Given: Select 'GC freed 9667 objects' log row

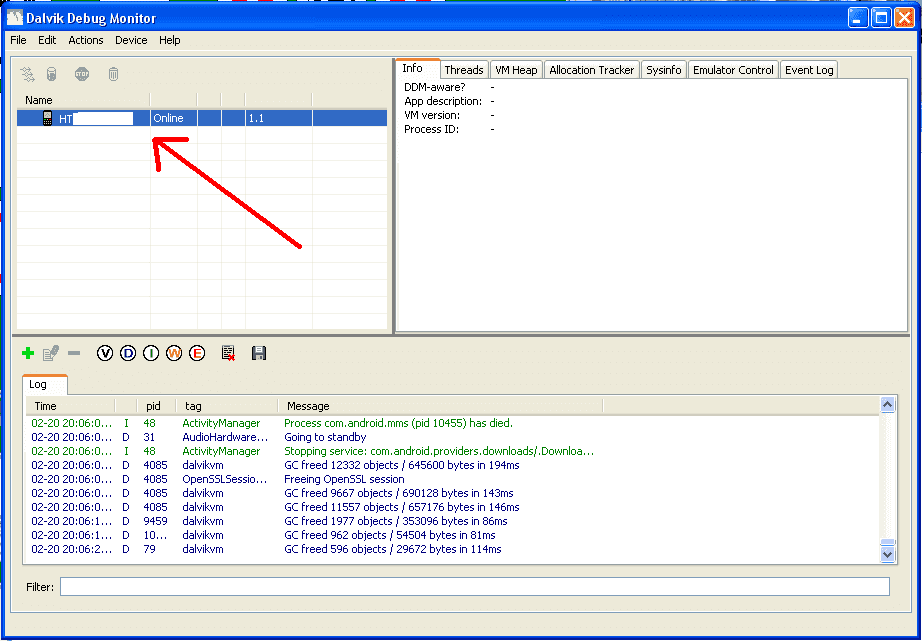Looking at the screenshot, I should click(x=453, y=493).
